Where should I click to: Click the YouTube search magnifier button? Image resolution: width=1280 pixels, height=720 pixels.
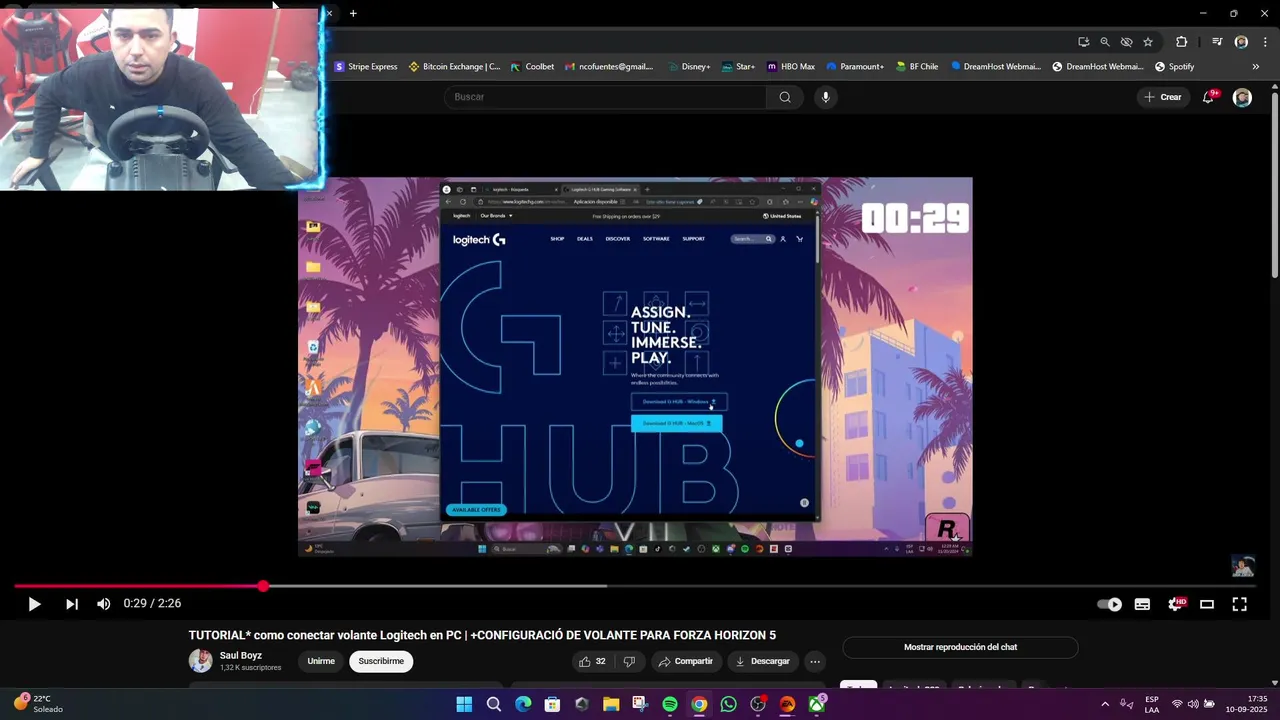[x=785, y=97]
